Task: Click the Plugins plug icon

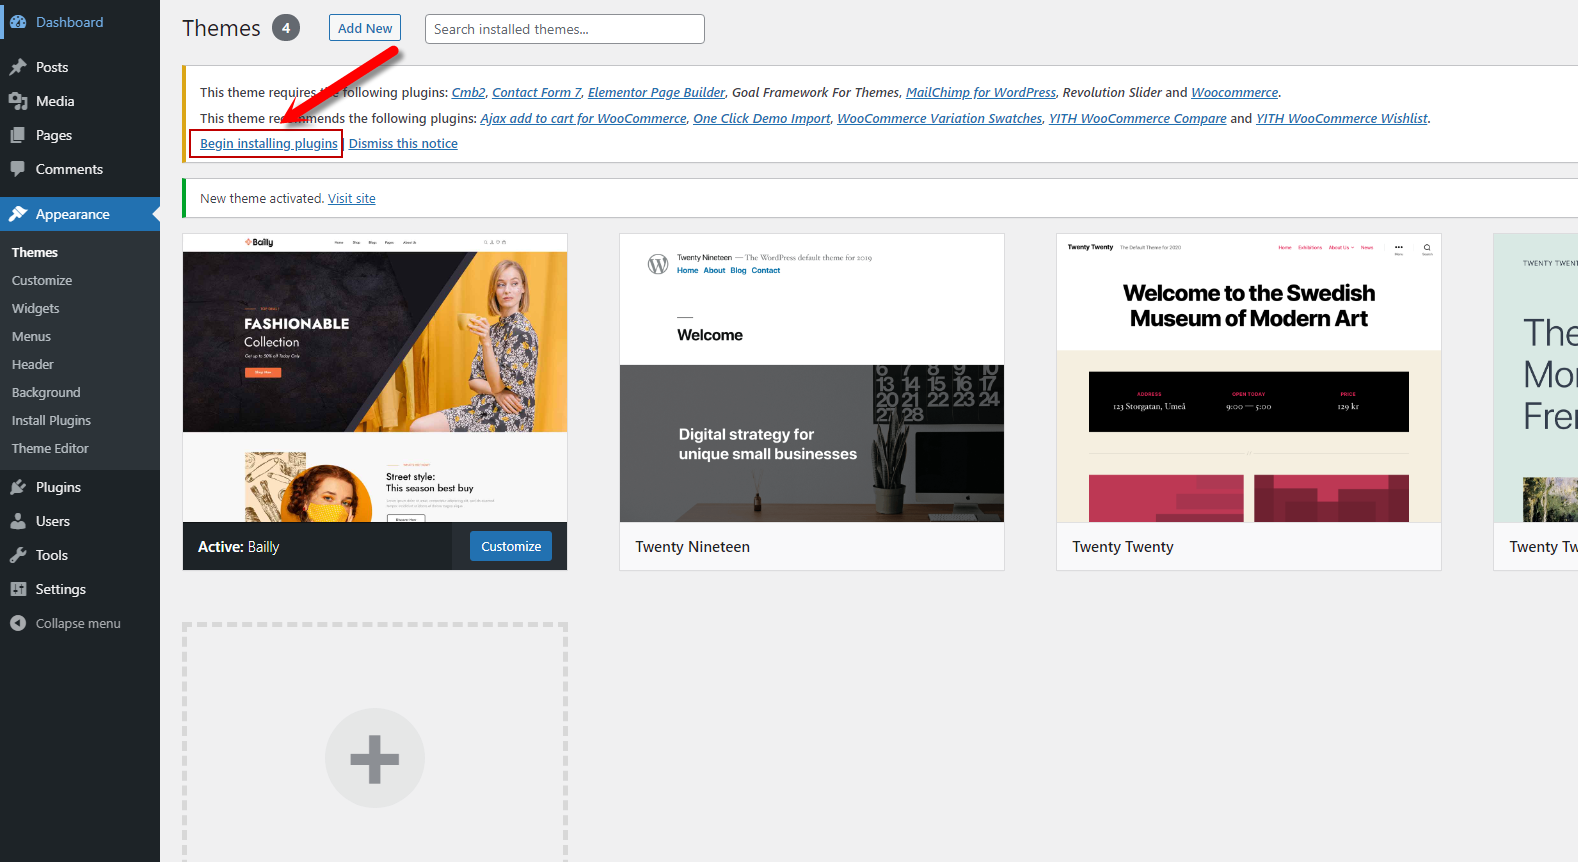Action: [x=18, y=487]
